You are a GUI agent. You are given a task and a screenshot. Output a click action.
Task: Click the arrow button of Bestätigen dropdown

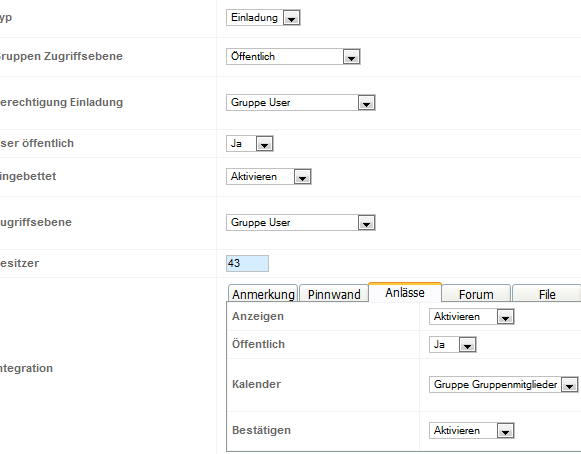(505, 431)
